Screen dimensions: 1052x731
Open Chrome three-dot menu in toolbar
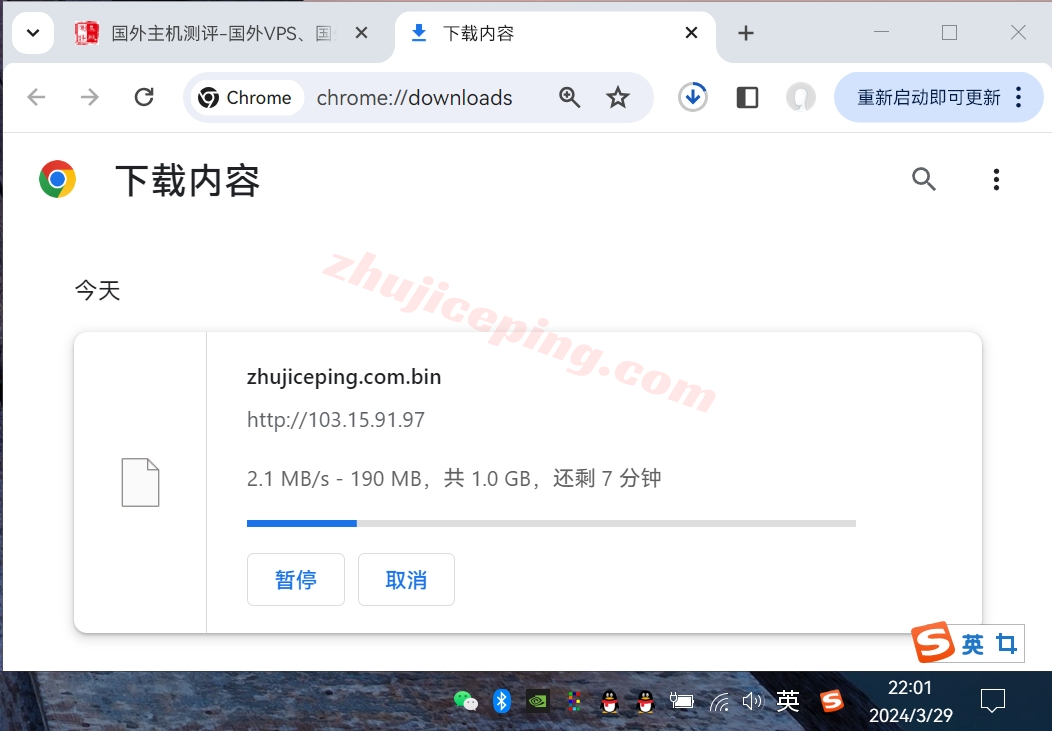tap(1019, 97)
